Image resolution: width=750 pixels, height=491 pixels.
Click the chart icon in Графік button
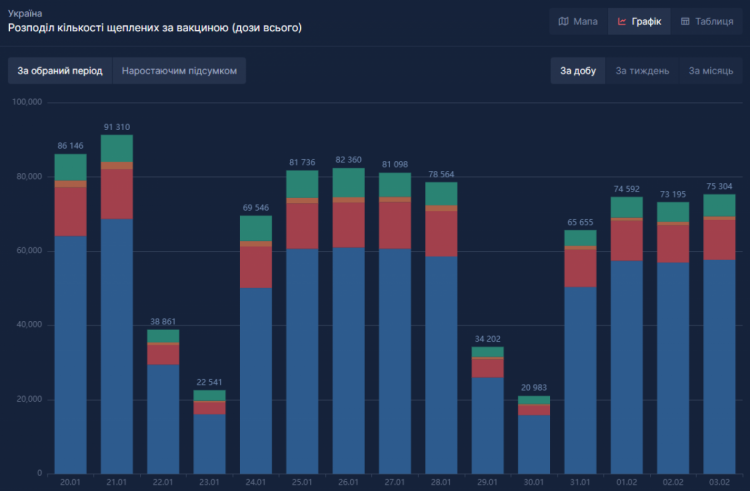(x=622, y=21)
